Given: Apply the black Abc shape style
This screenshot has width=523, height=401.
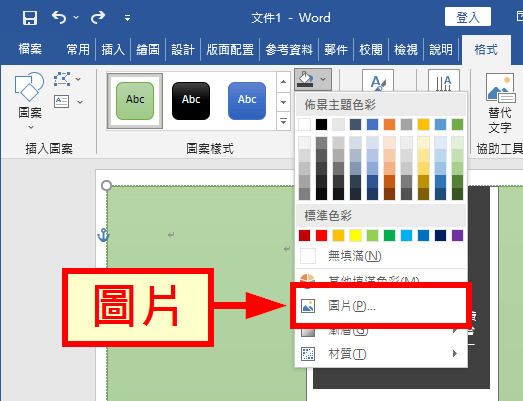Looking at the screenshot, I should pyautogui.click(x=191, y=101).
